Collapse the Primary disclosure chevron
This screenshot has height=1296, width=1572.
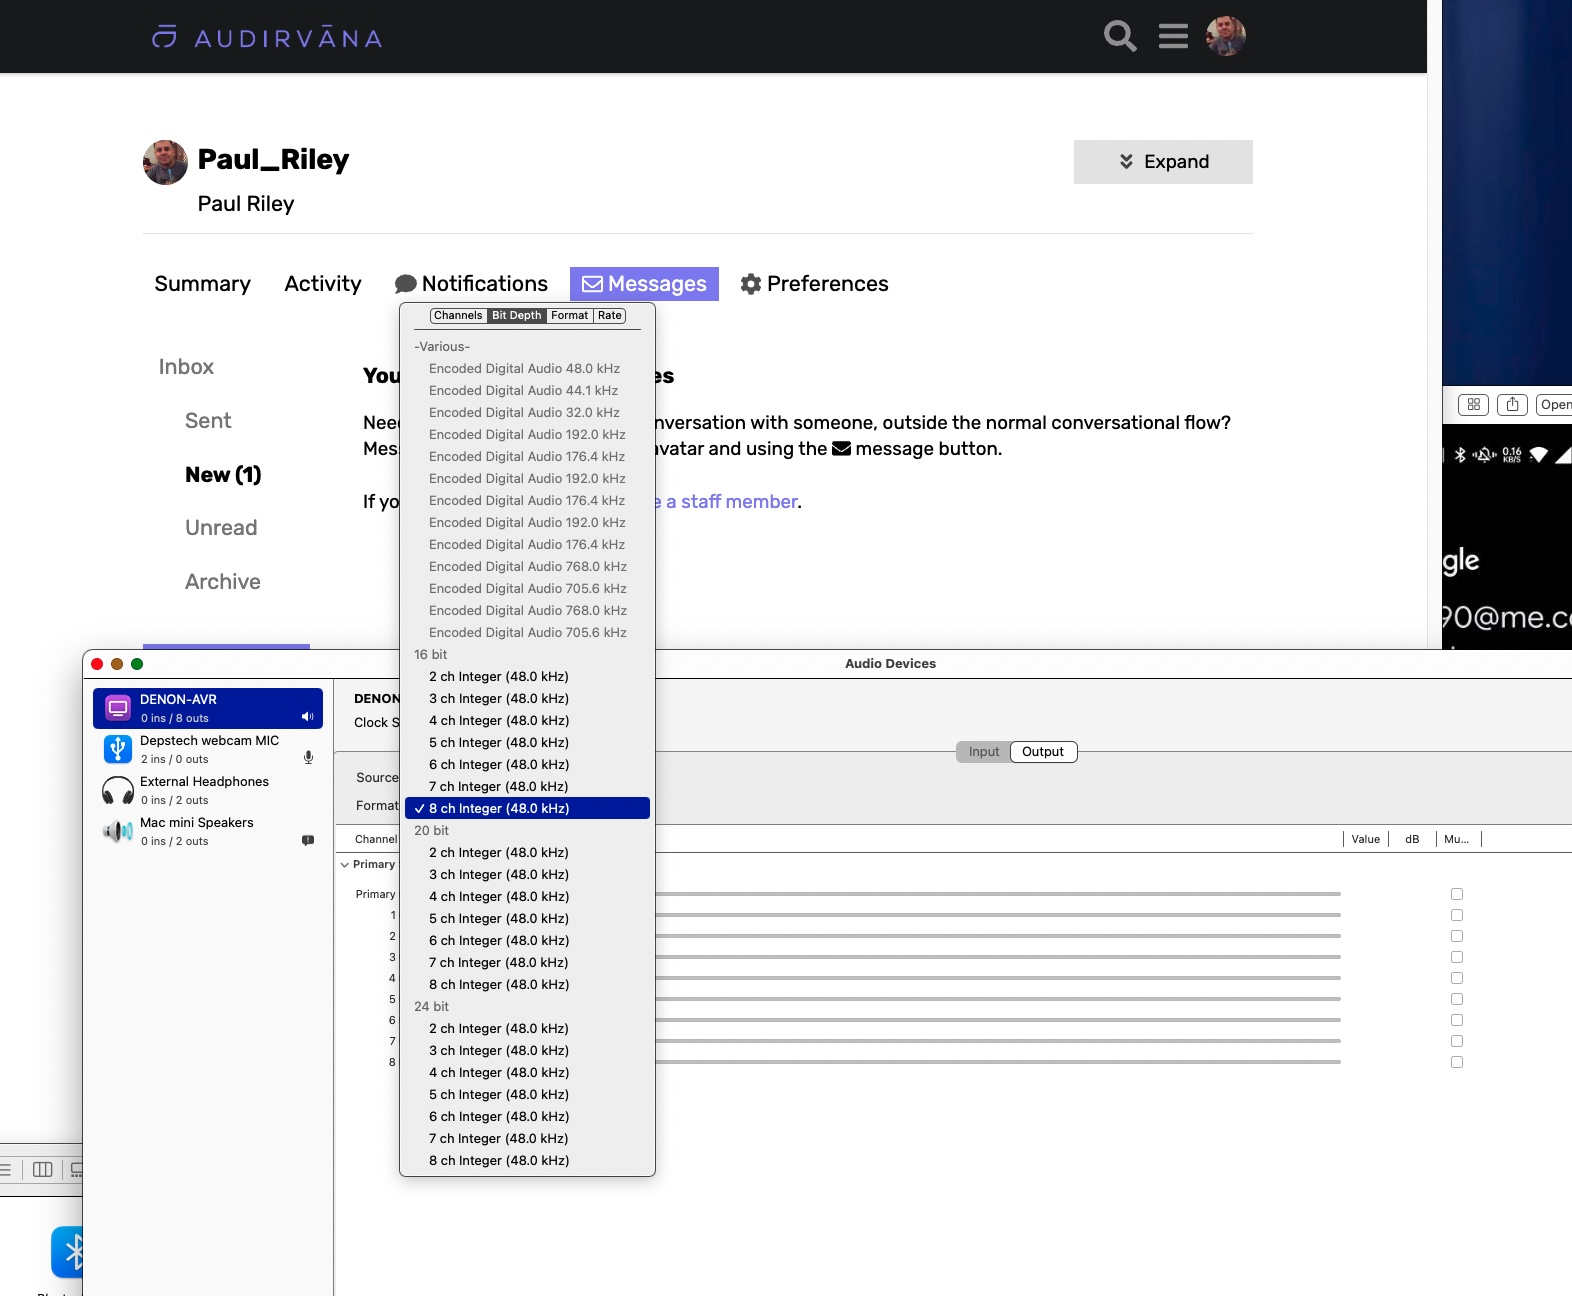pos(345,864)
